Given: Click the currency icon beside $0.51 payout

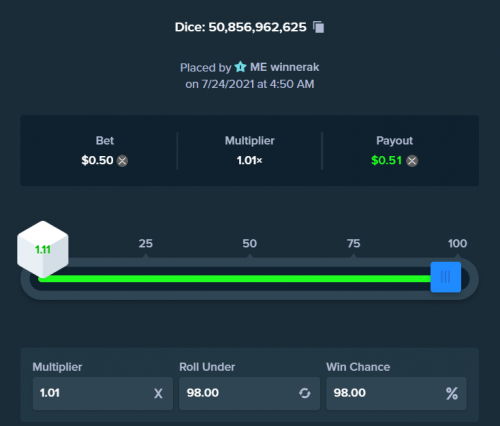Looking at the screenshot, I should click(x=412, y=161).
